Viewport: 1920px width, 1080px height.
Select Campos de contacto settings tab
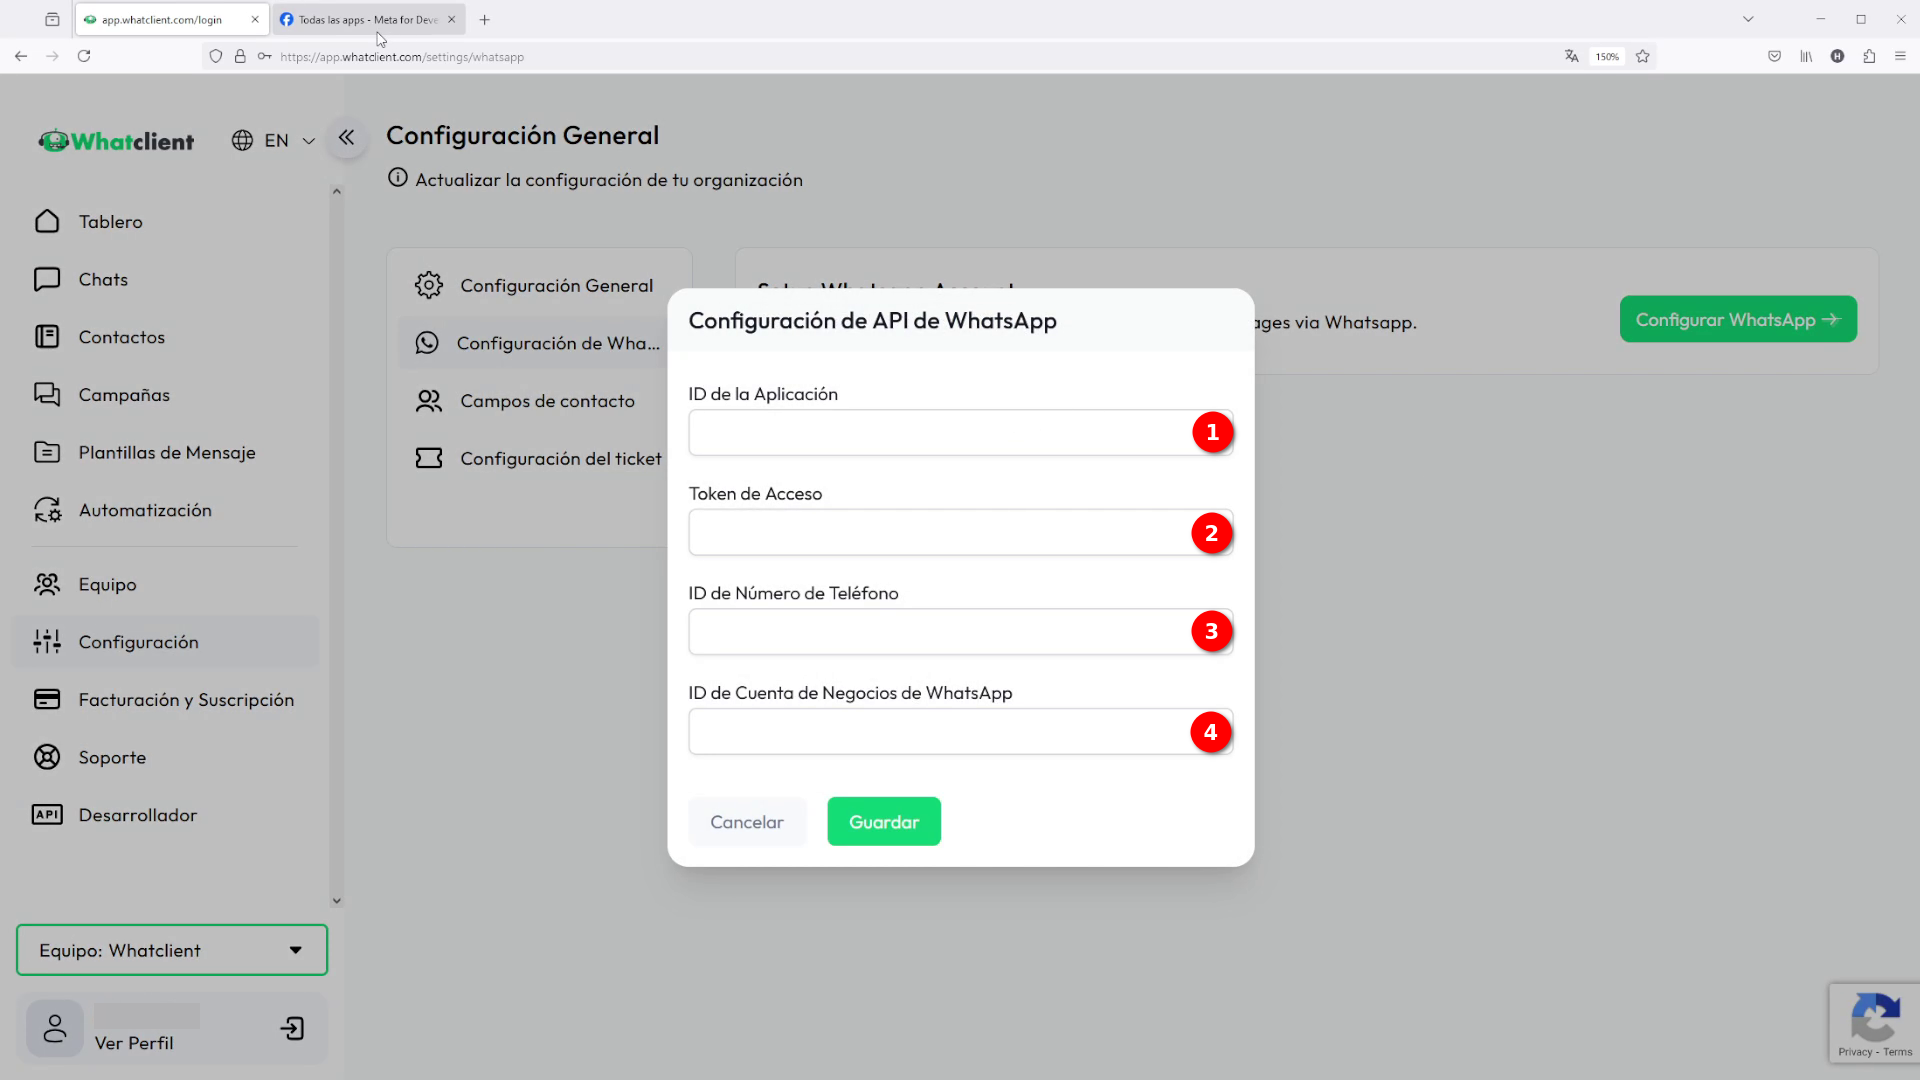[540, 401]
